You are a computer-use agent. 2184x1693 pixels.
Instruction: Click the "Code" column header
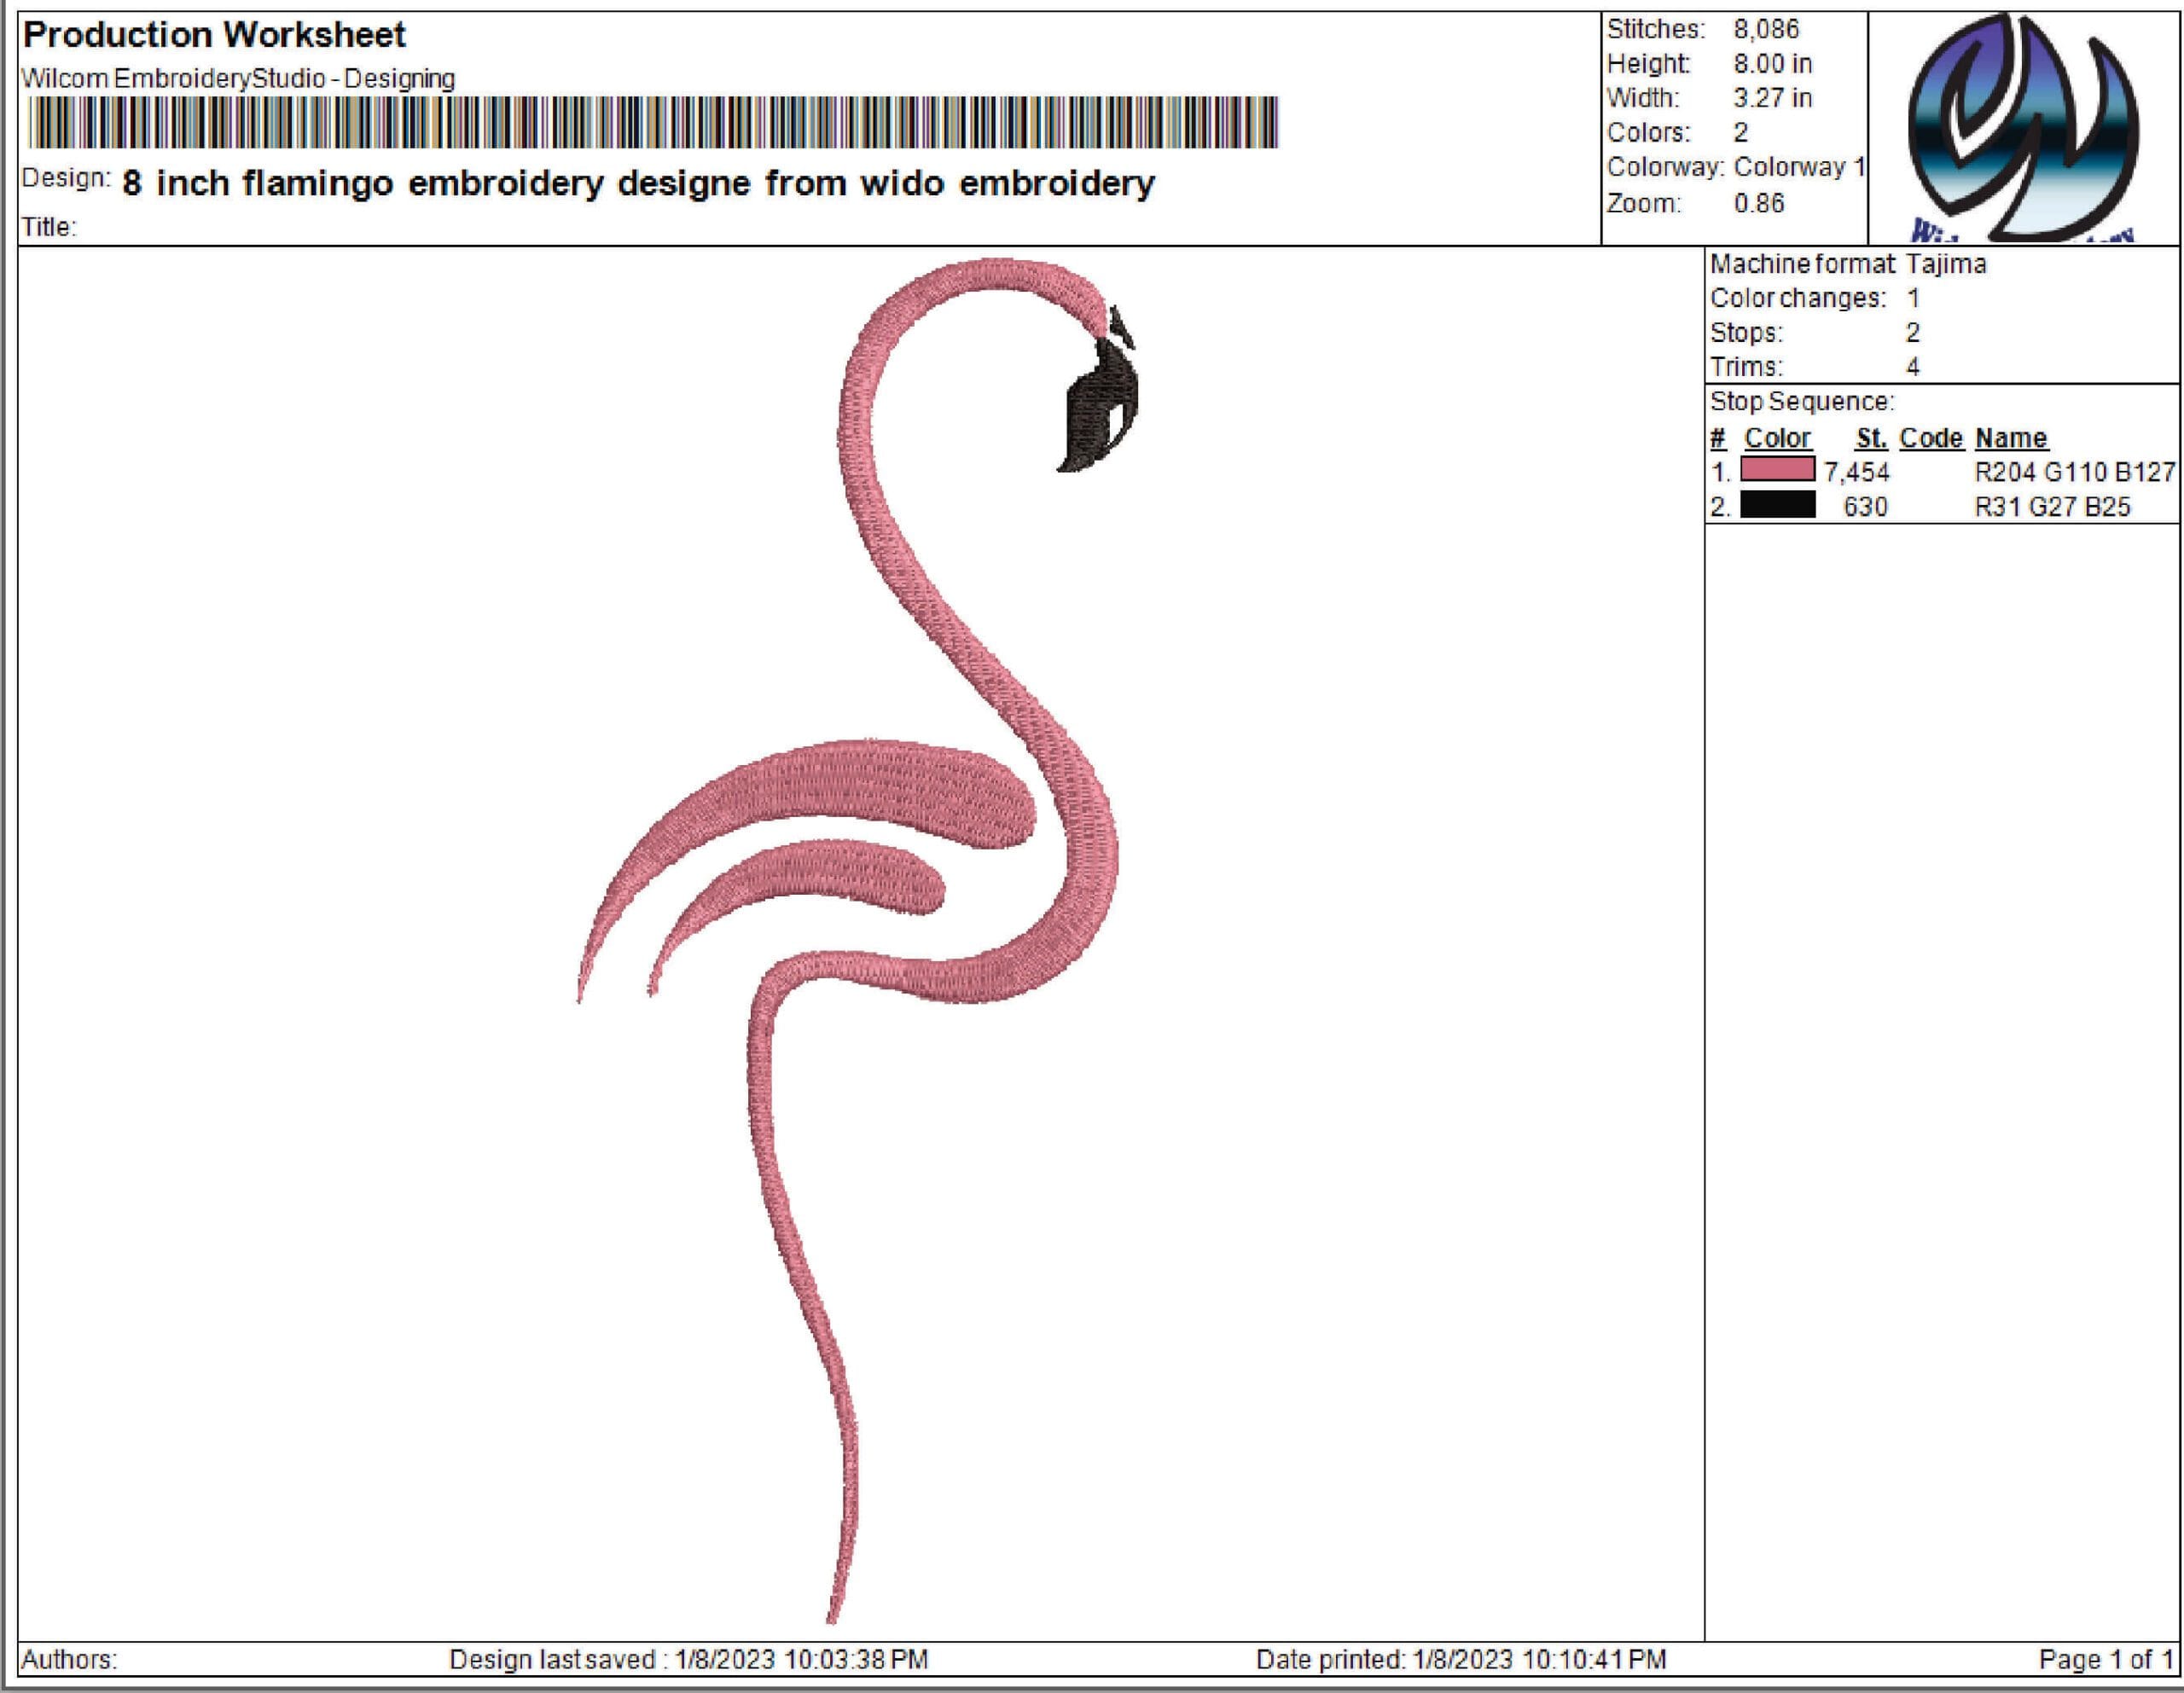point(1931,438)
